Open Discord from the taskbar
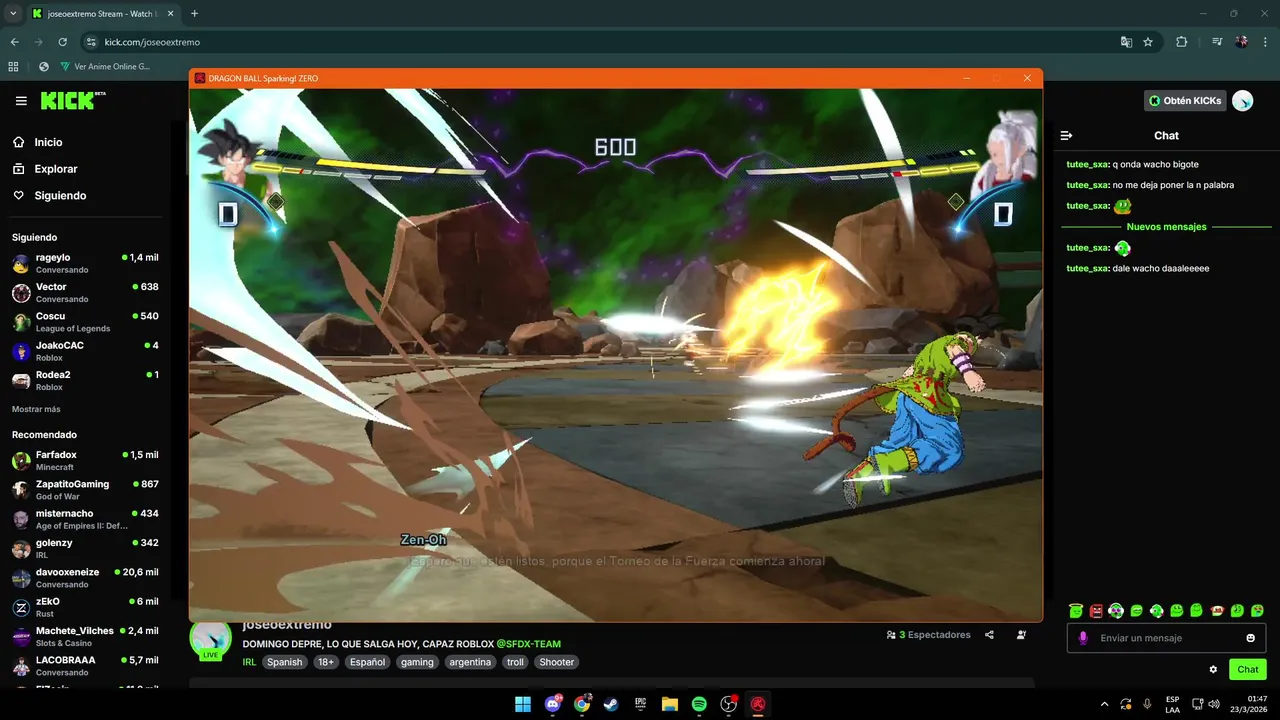The width and height of the screenshot is (1280, 720). 553,704
